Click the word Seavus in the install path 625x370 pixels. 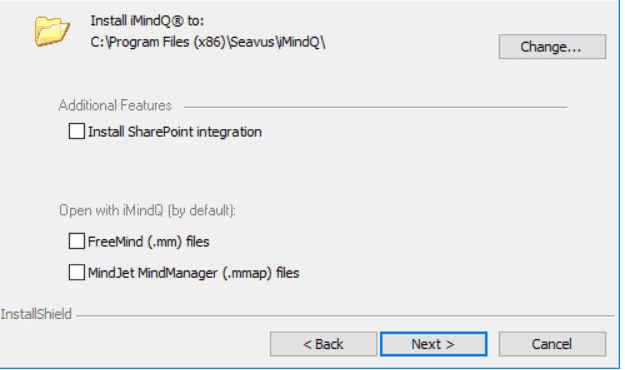point(252,42)
